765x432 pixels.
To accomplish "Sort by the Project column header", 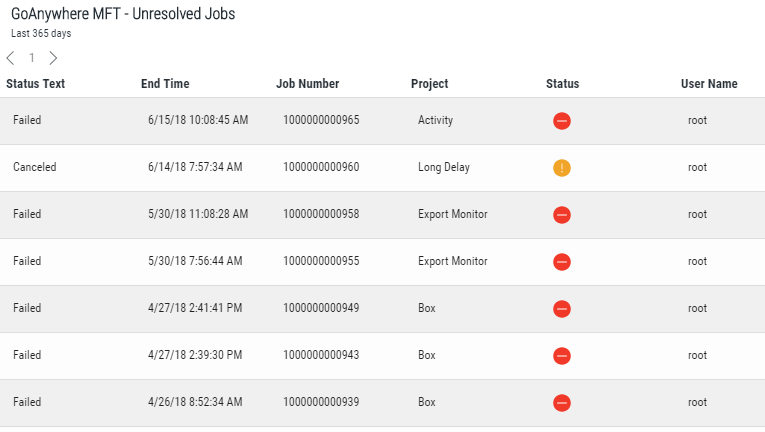I will tap(429, 83).
